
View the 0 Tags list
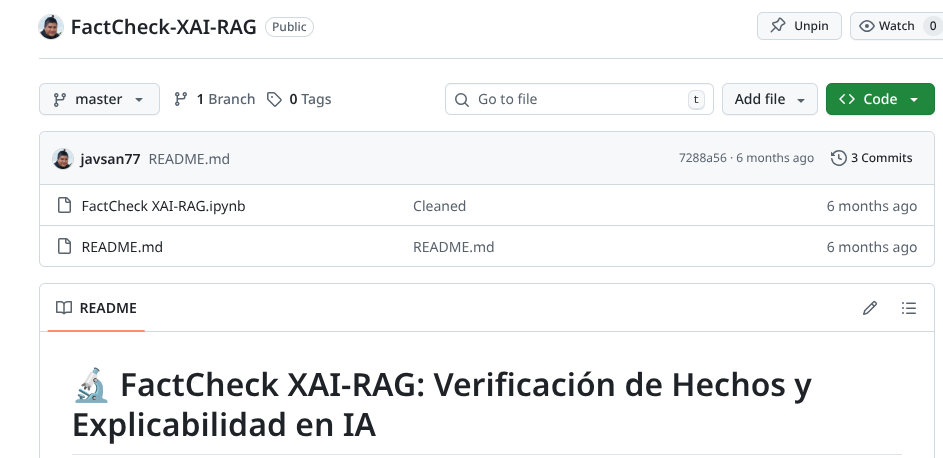(x=299, y=99)
